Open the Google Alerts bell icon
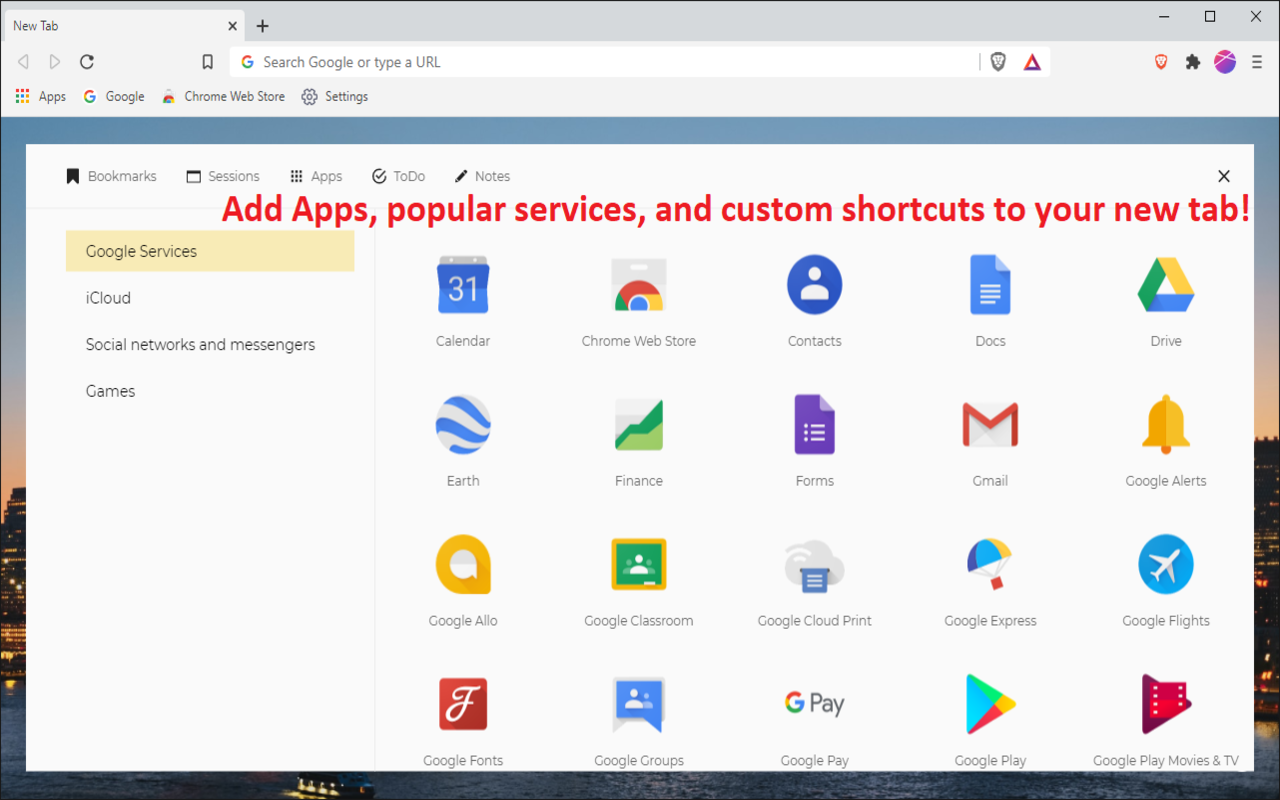Screen dimensions: 1280x800 1166,425
